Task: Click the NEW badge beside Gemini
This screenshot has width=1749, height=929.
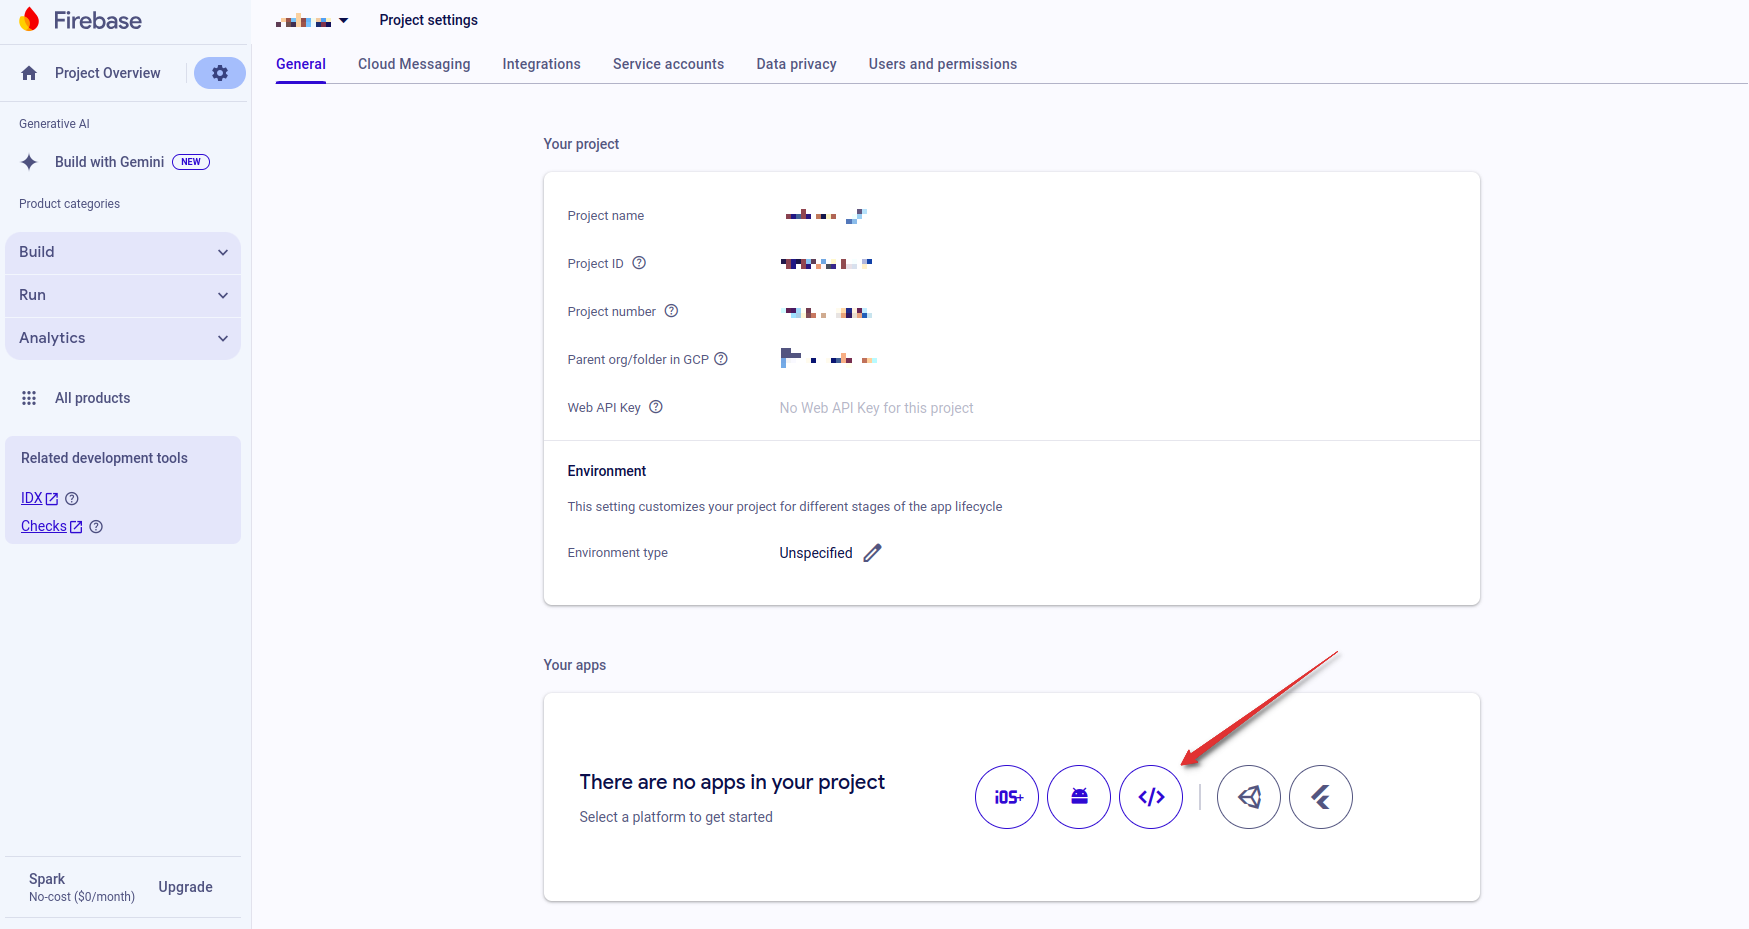Action: [191, 162]
